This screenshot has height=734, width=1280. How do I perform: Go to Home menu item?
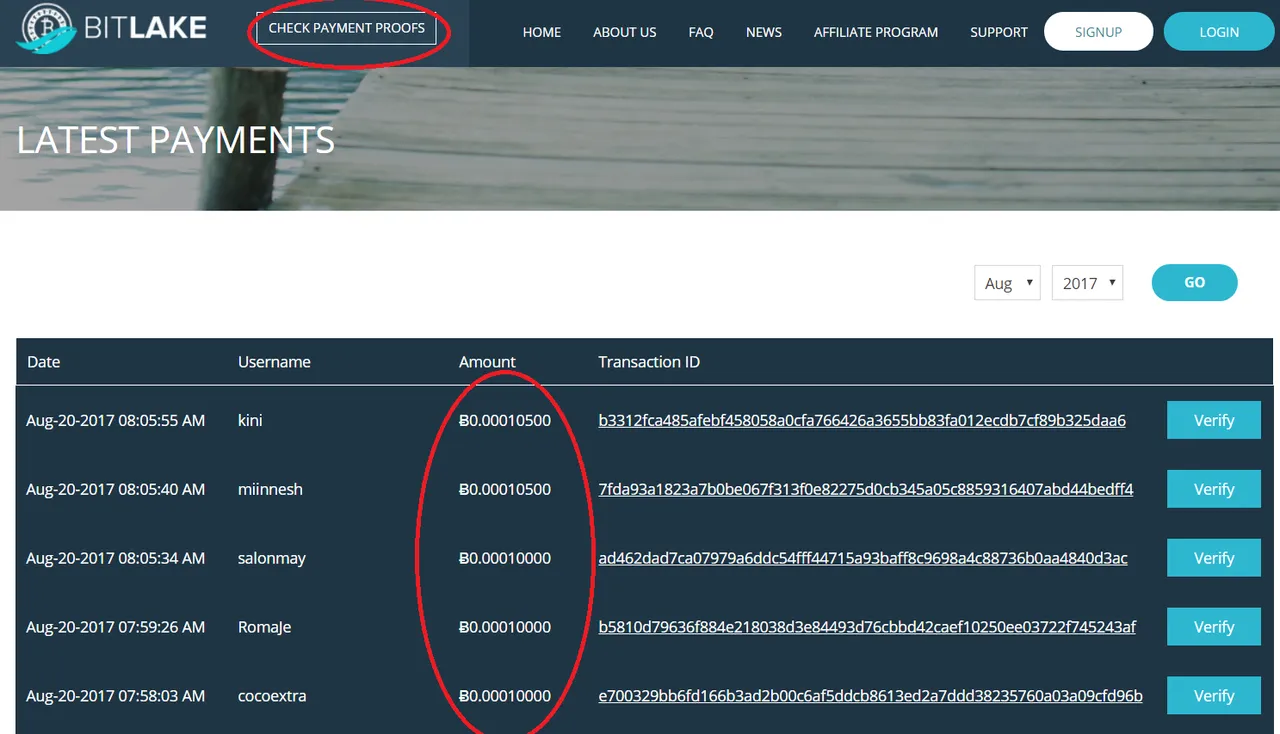(542, 32)
